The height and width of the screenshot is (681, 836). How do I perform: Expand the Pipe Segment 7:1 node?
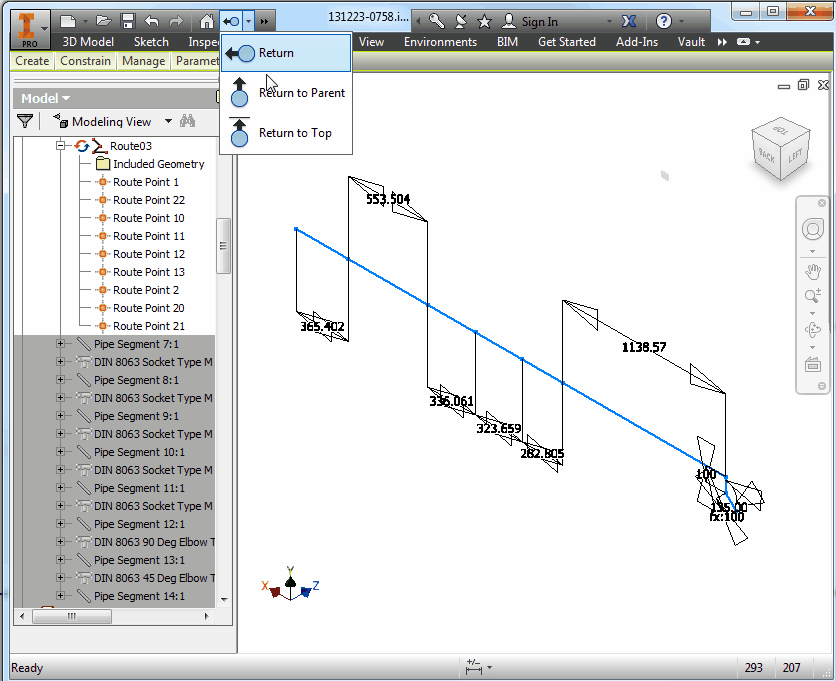61,344
